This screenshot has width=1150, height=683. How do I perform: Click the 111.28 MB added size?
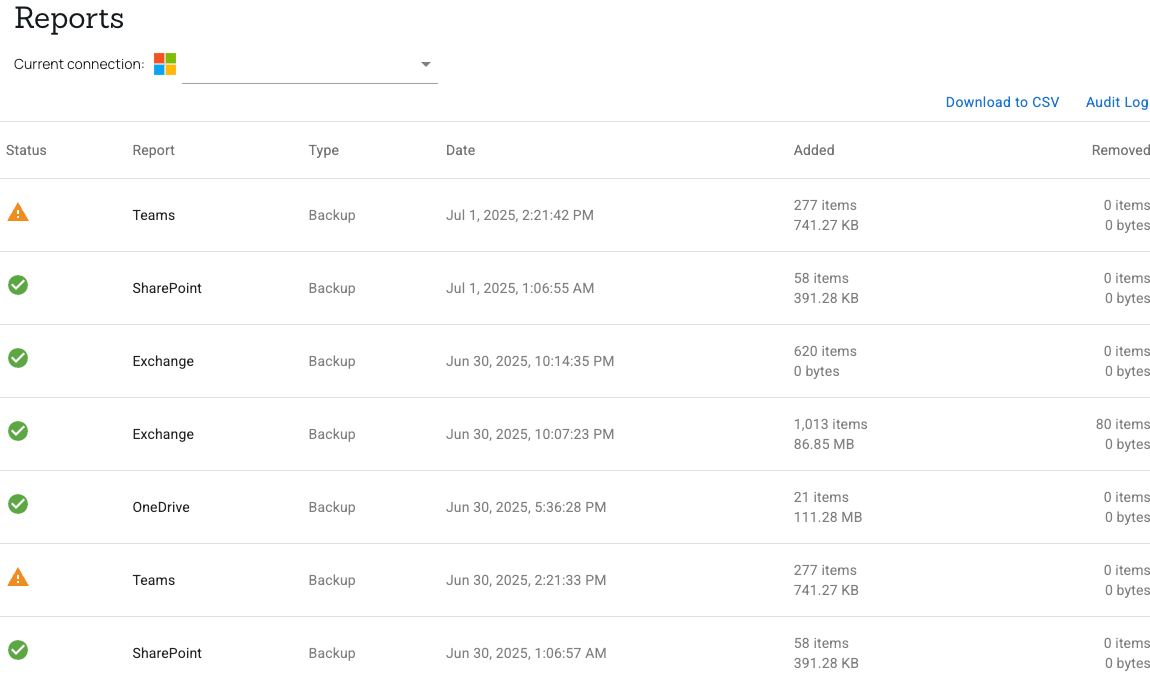[828, 517]
